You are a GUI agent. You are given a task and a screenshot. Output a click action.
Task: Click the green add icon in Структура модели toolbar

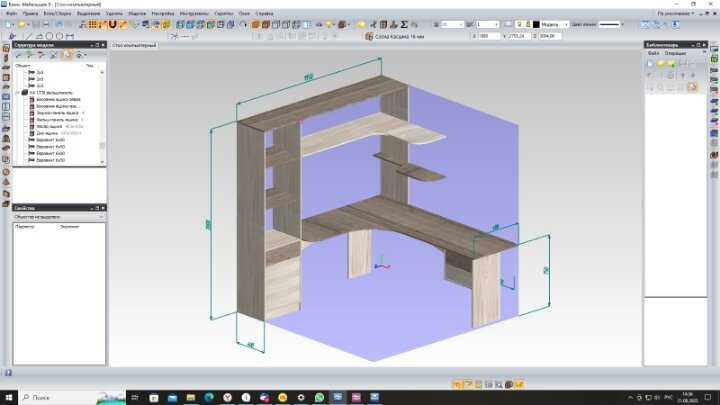[x=30, y=56]
